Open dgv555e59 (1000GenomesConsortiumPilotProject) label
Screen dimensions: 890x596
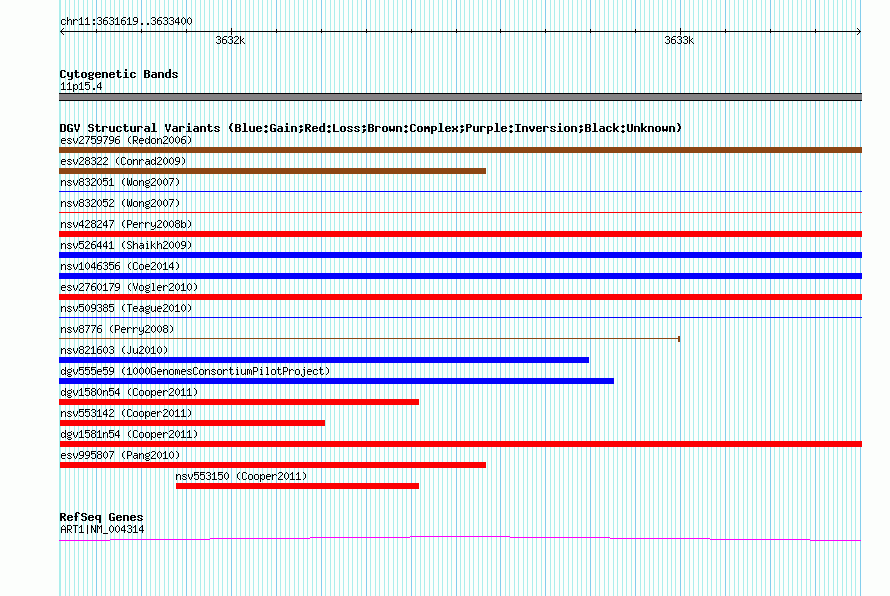coord(195,371)
